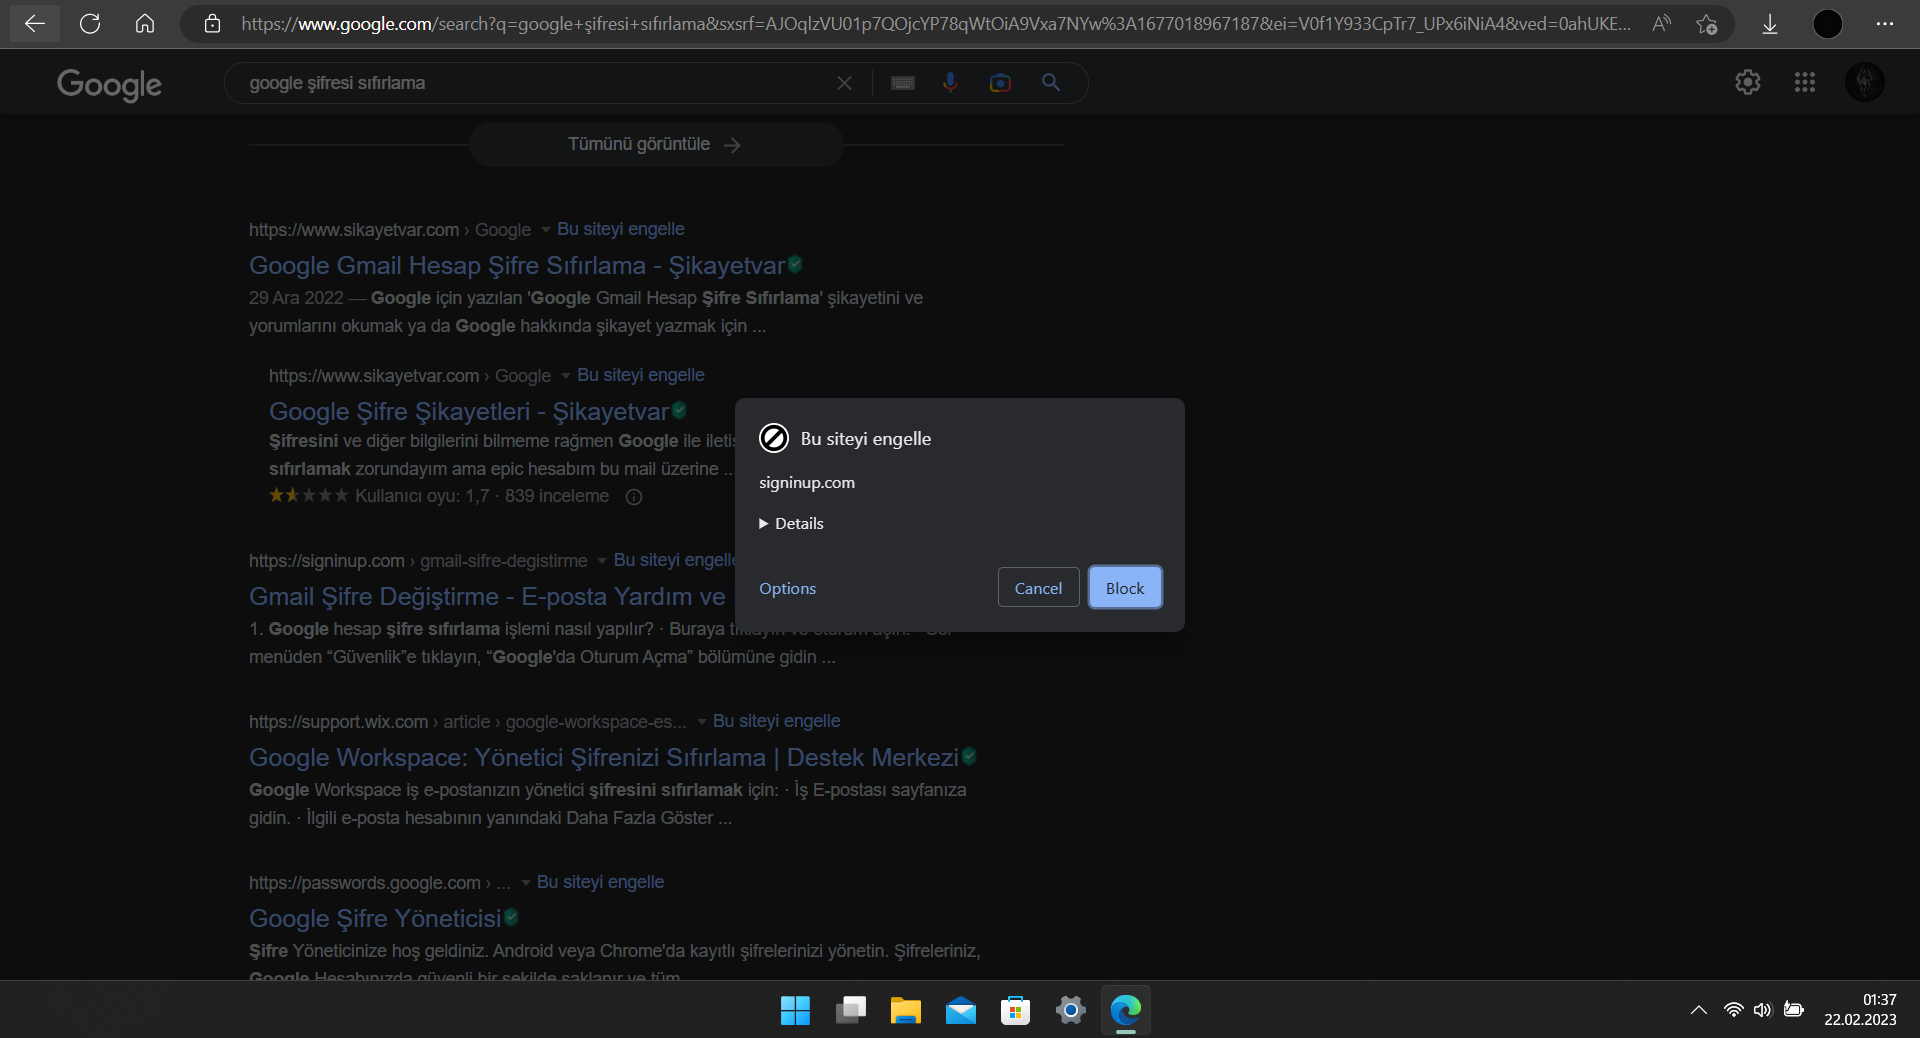Open the browser home page icon
Image resolution: width=1920 pixels, height=1038 pixels.
pyautogui.click(x=145, y=24)
